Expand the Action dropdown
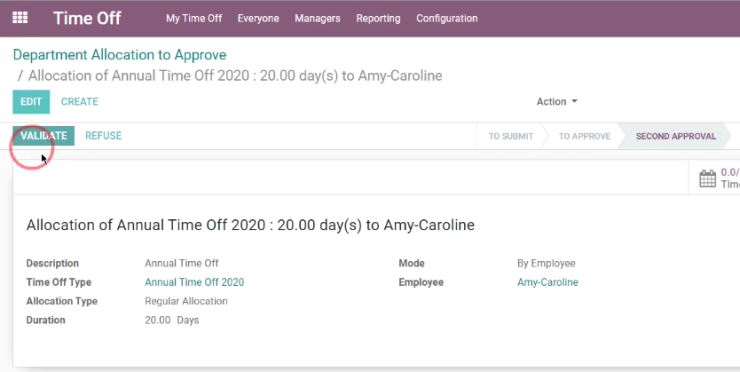This screenshot has width=740, height=372. pyautogui.click(x=556, y=101)
